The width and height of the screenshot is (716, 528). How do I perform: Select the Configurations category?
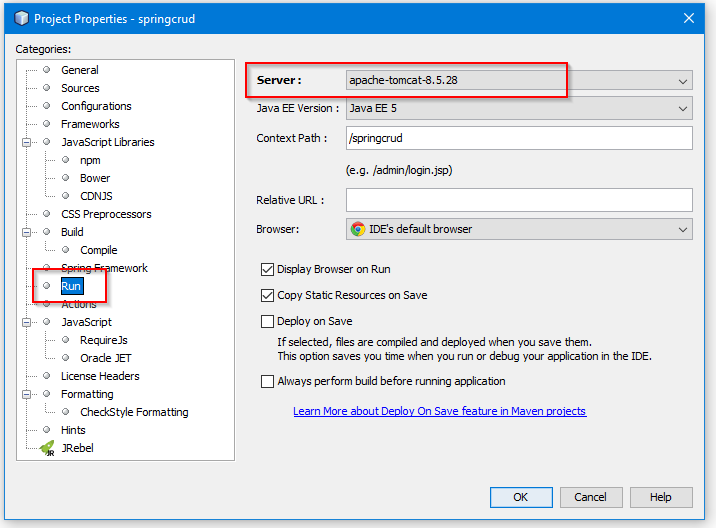[x=96, y=106]
